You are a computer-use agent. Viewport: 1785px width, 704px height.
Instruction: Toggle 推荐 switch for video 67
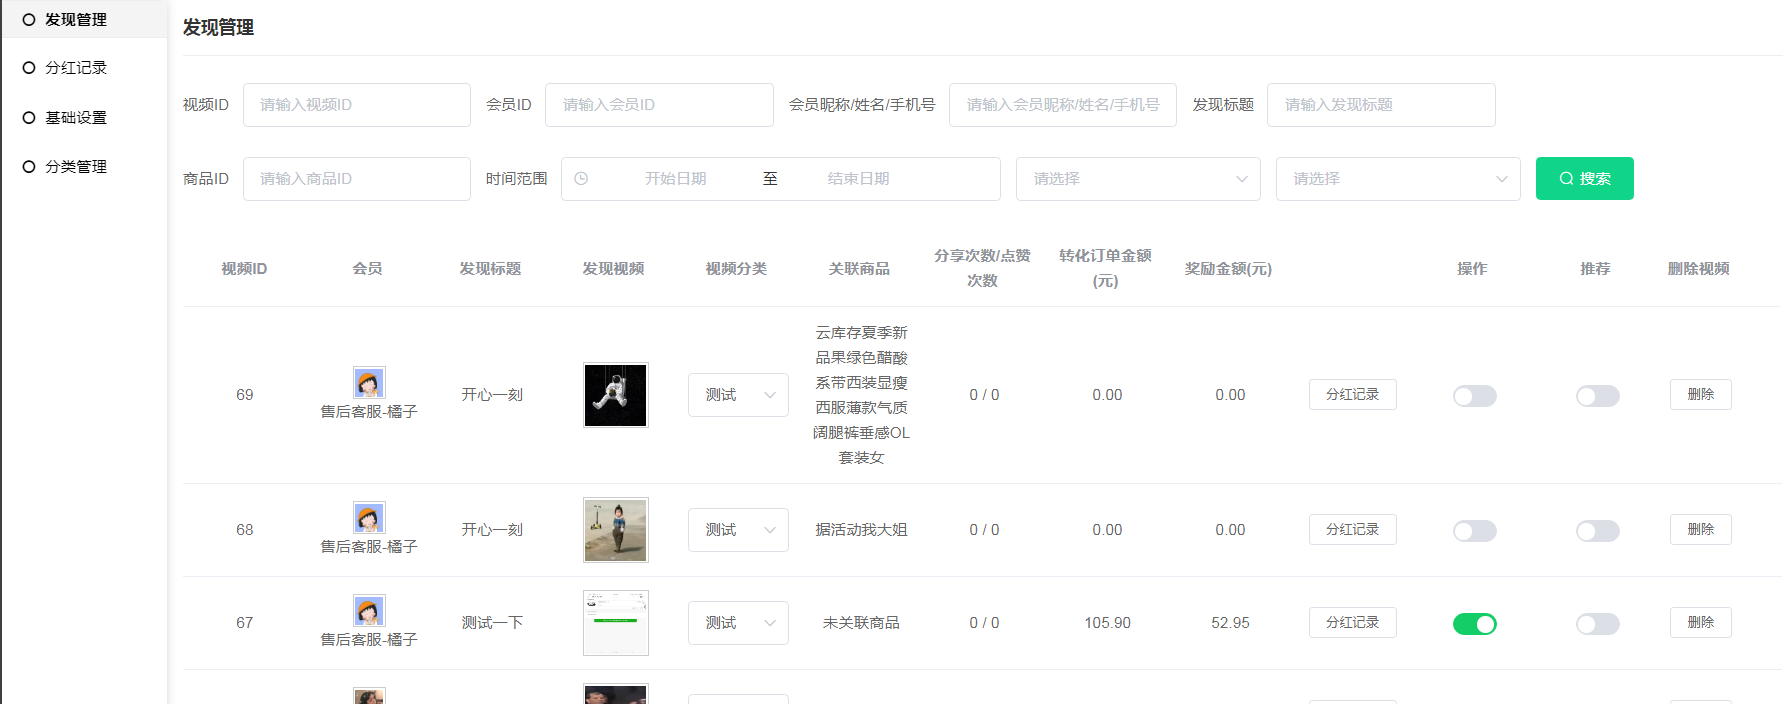pos(1598,624)
